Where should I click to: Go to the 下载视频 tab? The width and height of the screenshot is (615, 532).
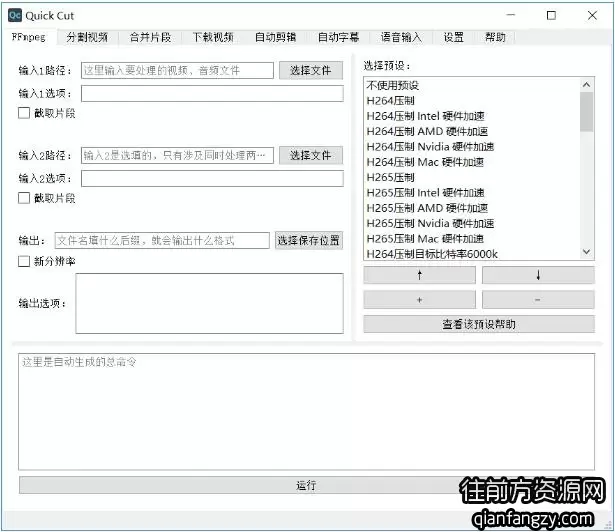click(x=213, y=37)
